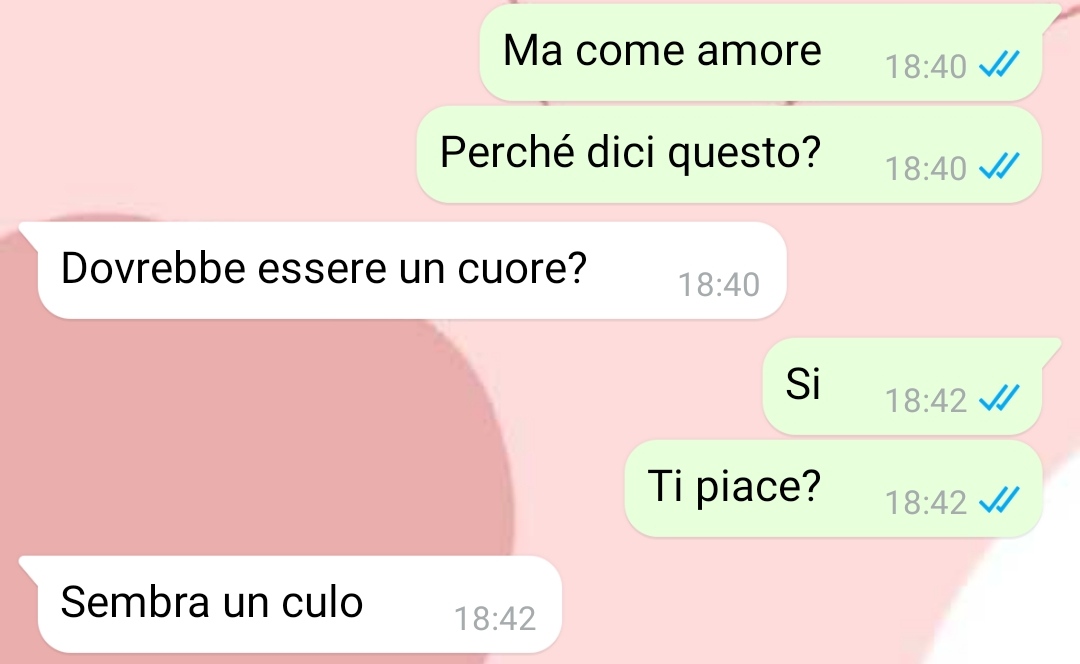Click the 18:40 timestamp on 'Ma come amore'

[926, 67]
